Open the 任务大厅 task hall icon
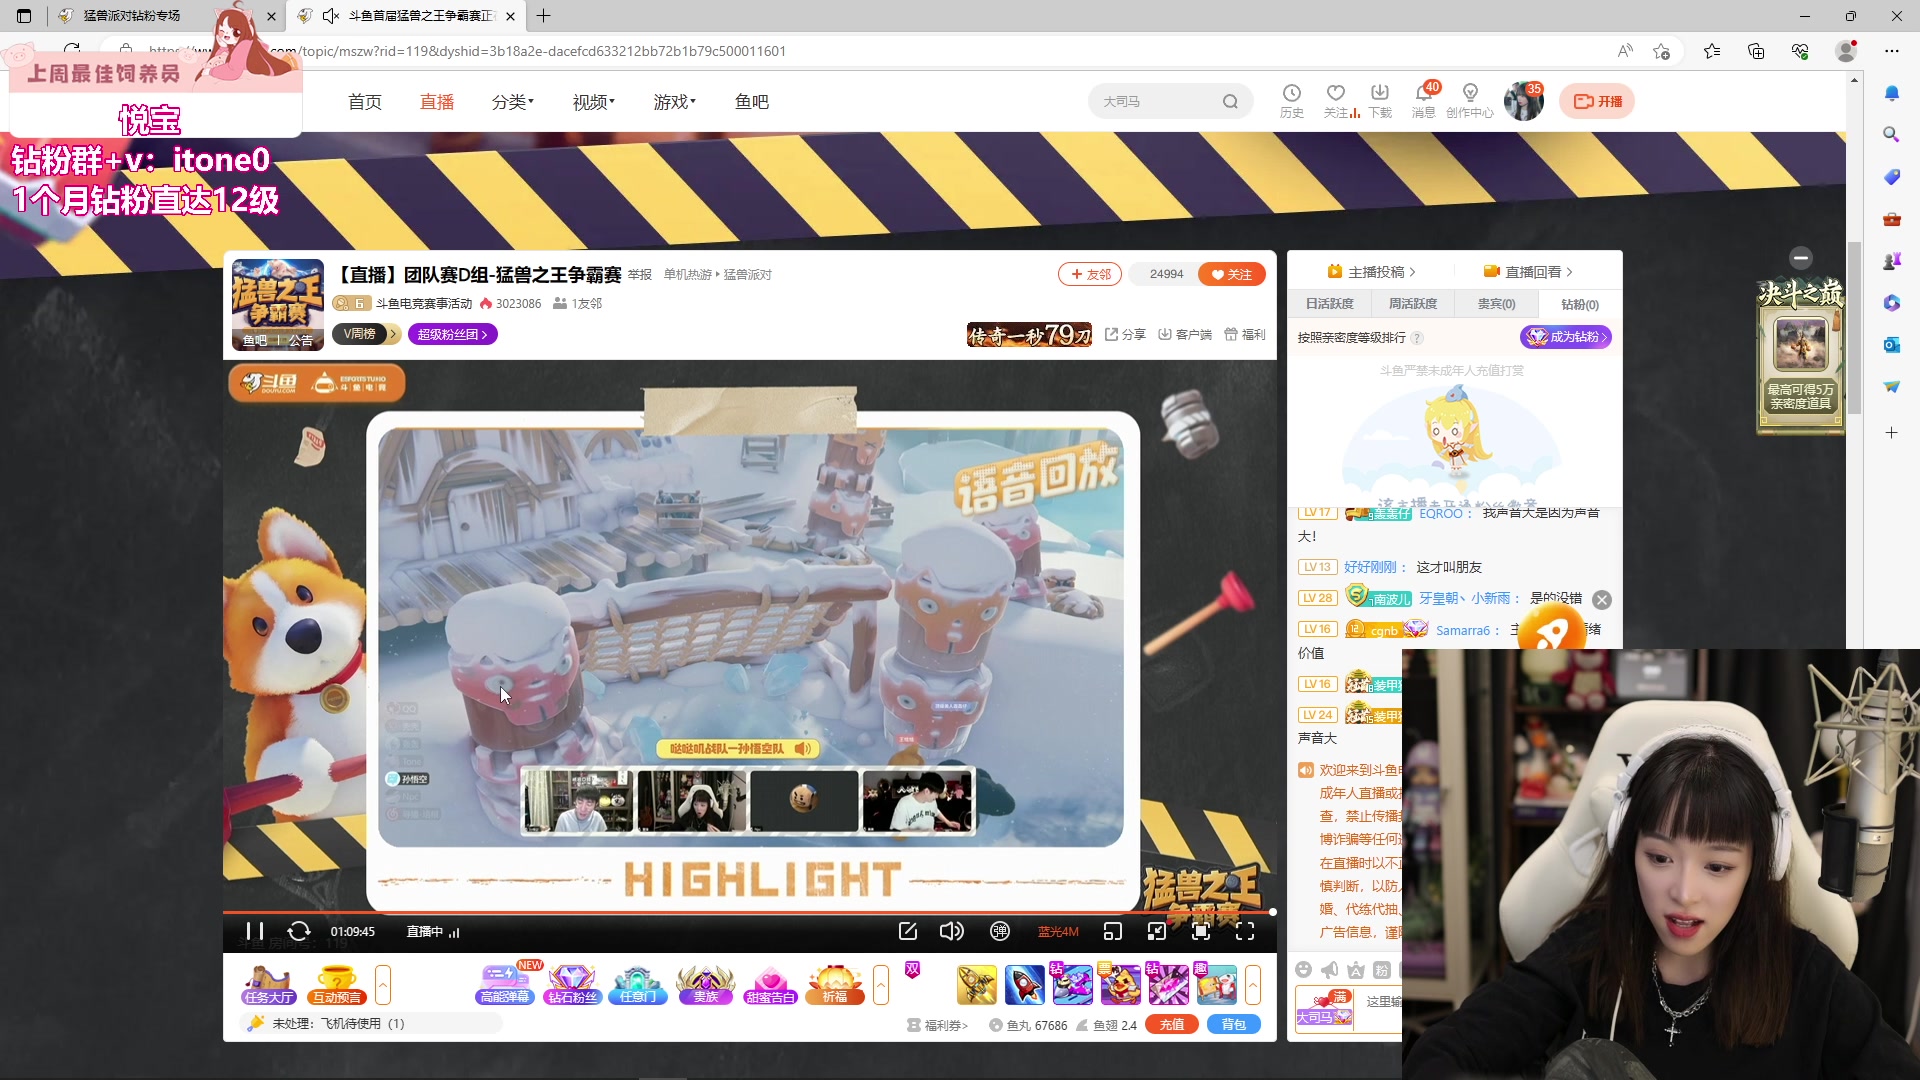Screen dimensions: 1920x1080 pos(268,984)
